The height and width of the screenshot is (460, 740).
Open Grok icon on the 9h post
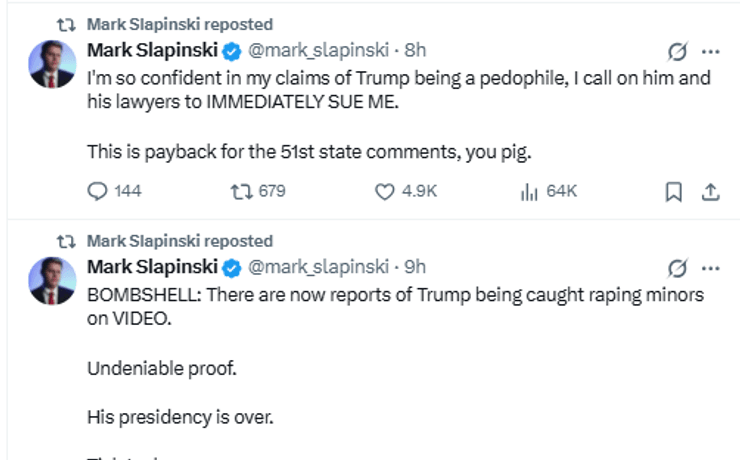677,268
